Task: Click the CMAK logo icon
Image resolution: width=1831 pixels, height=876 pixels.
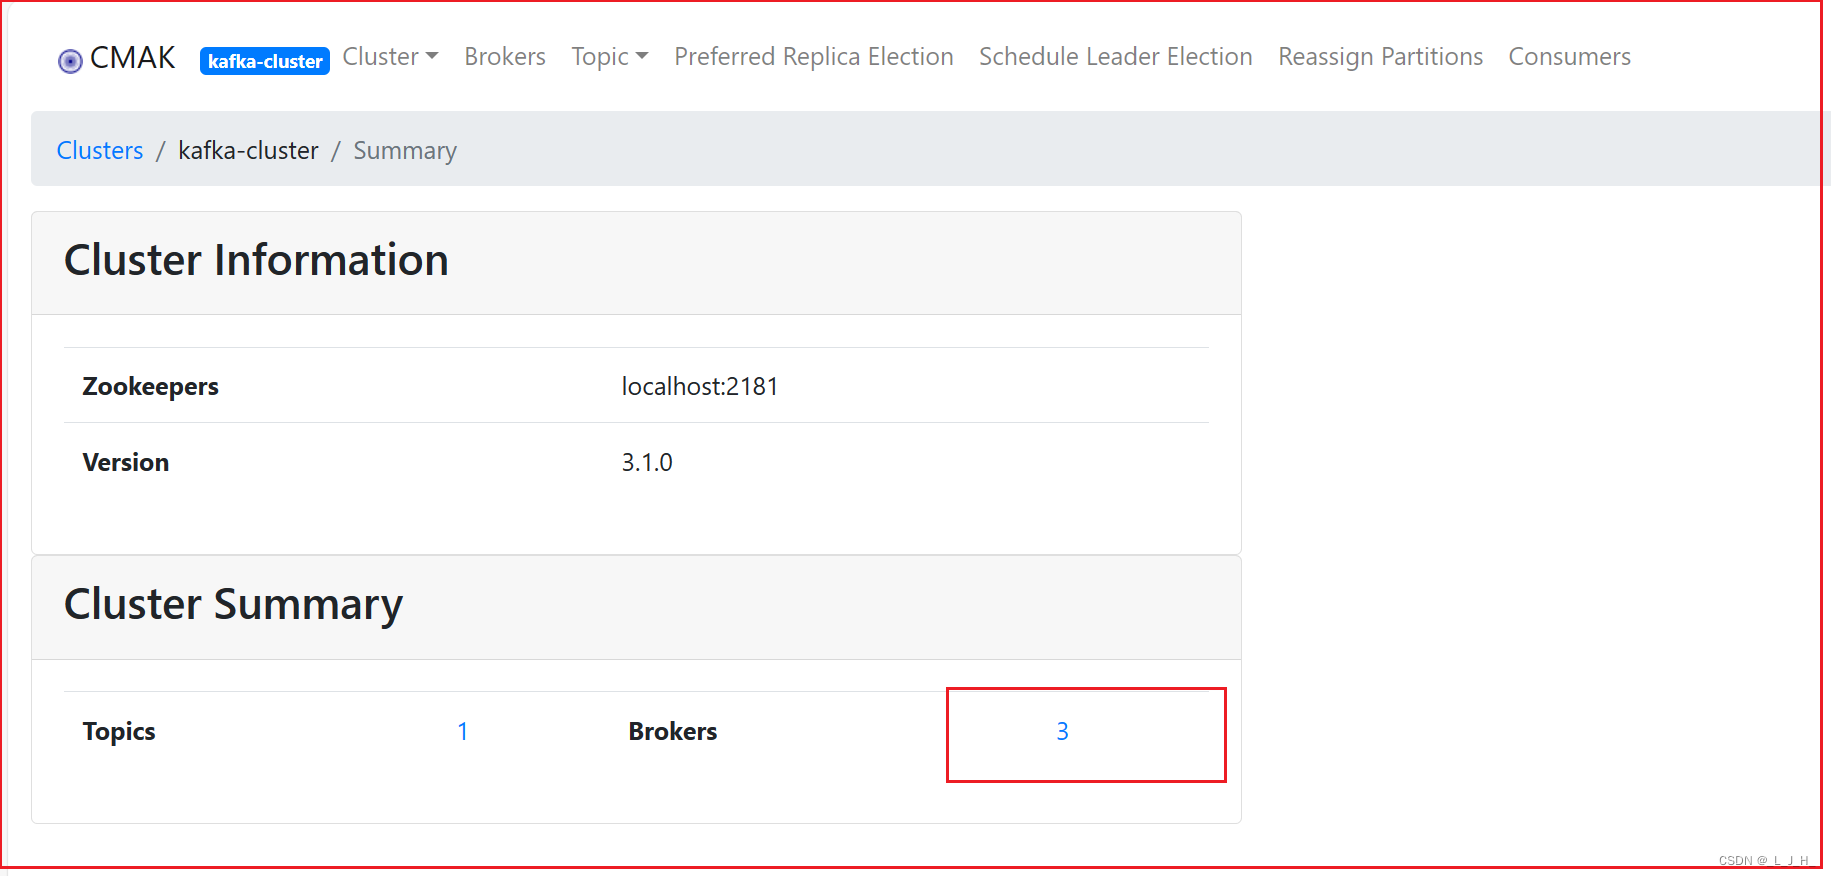Action: tap(70, 60)
